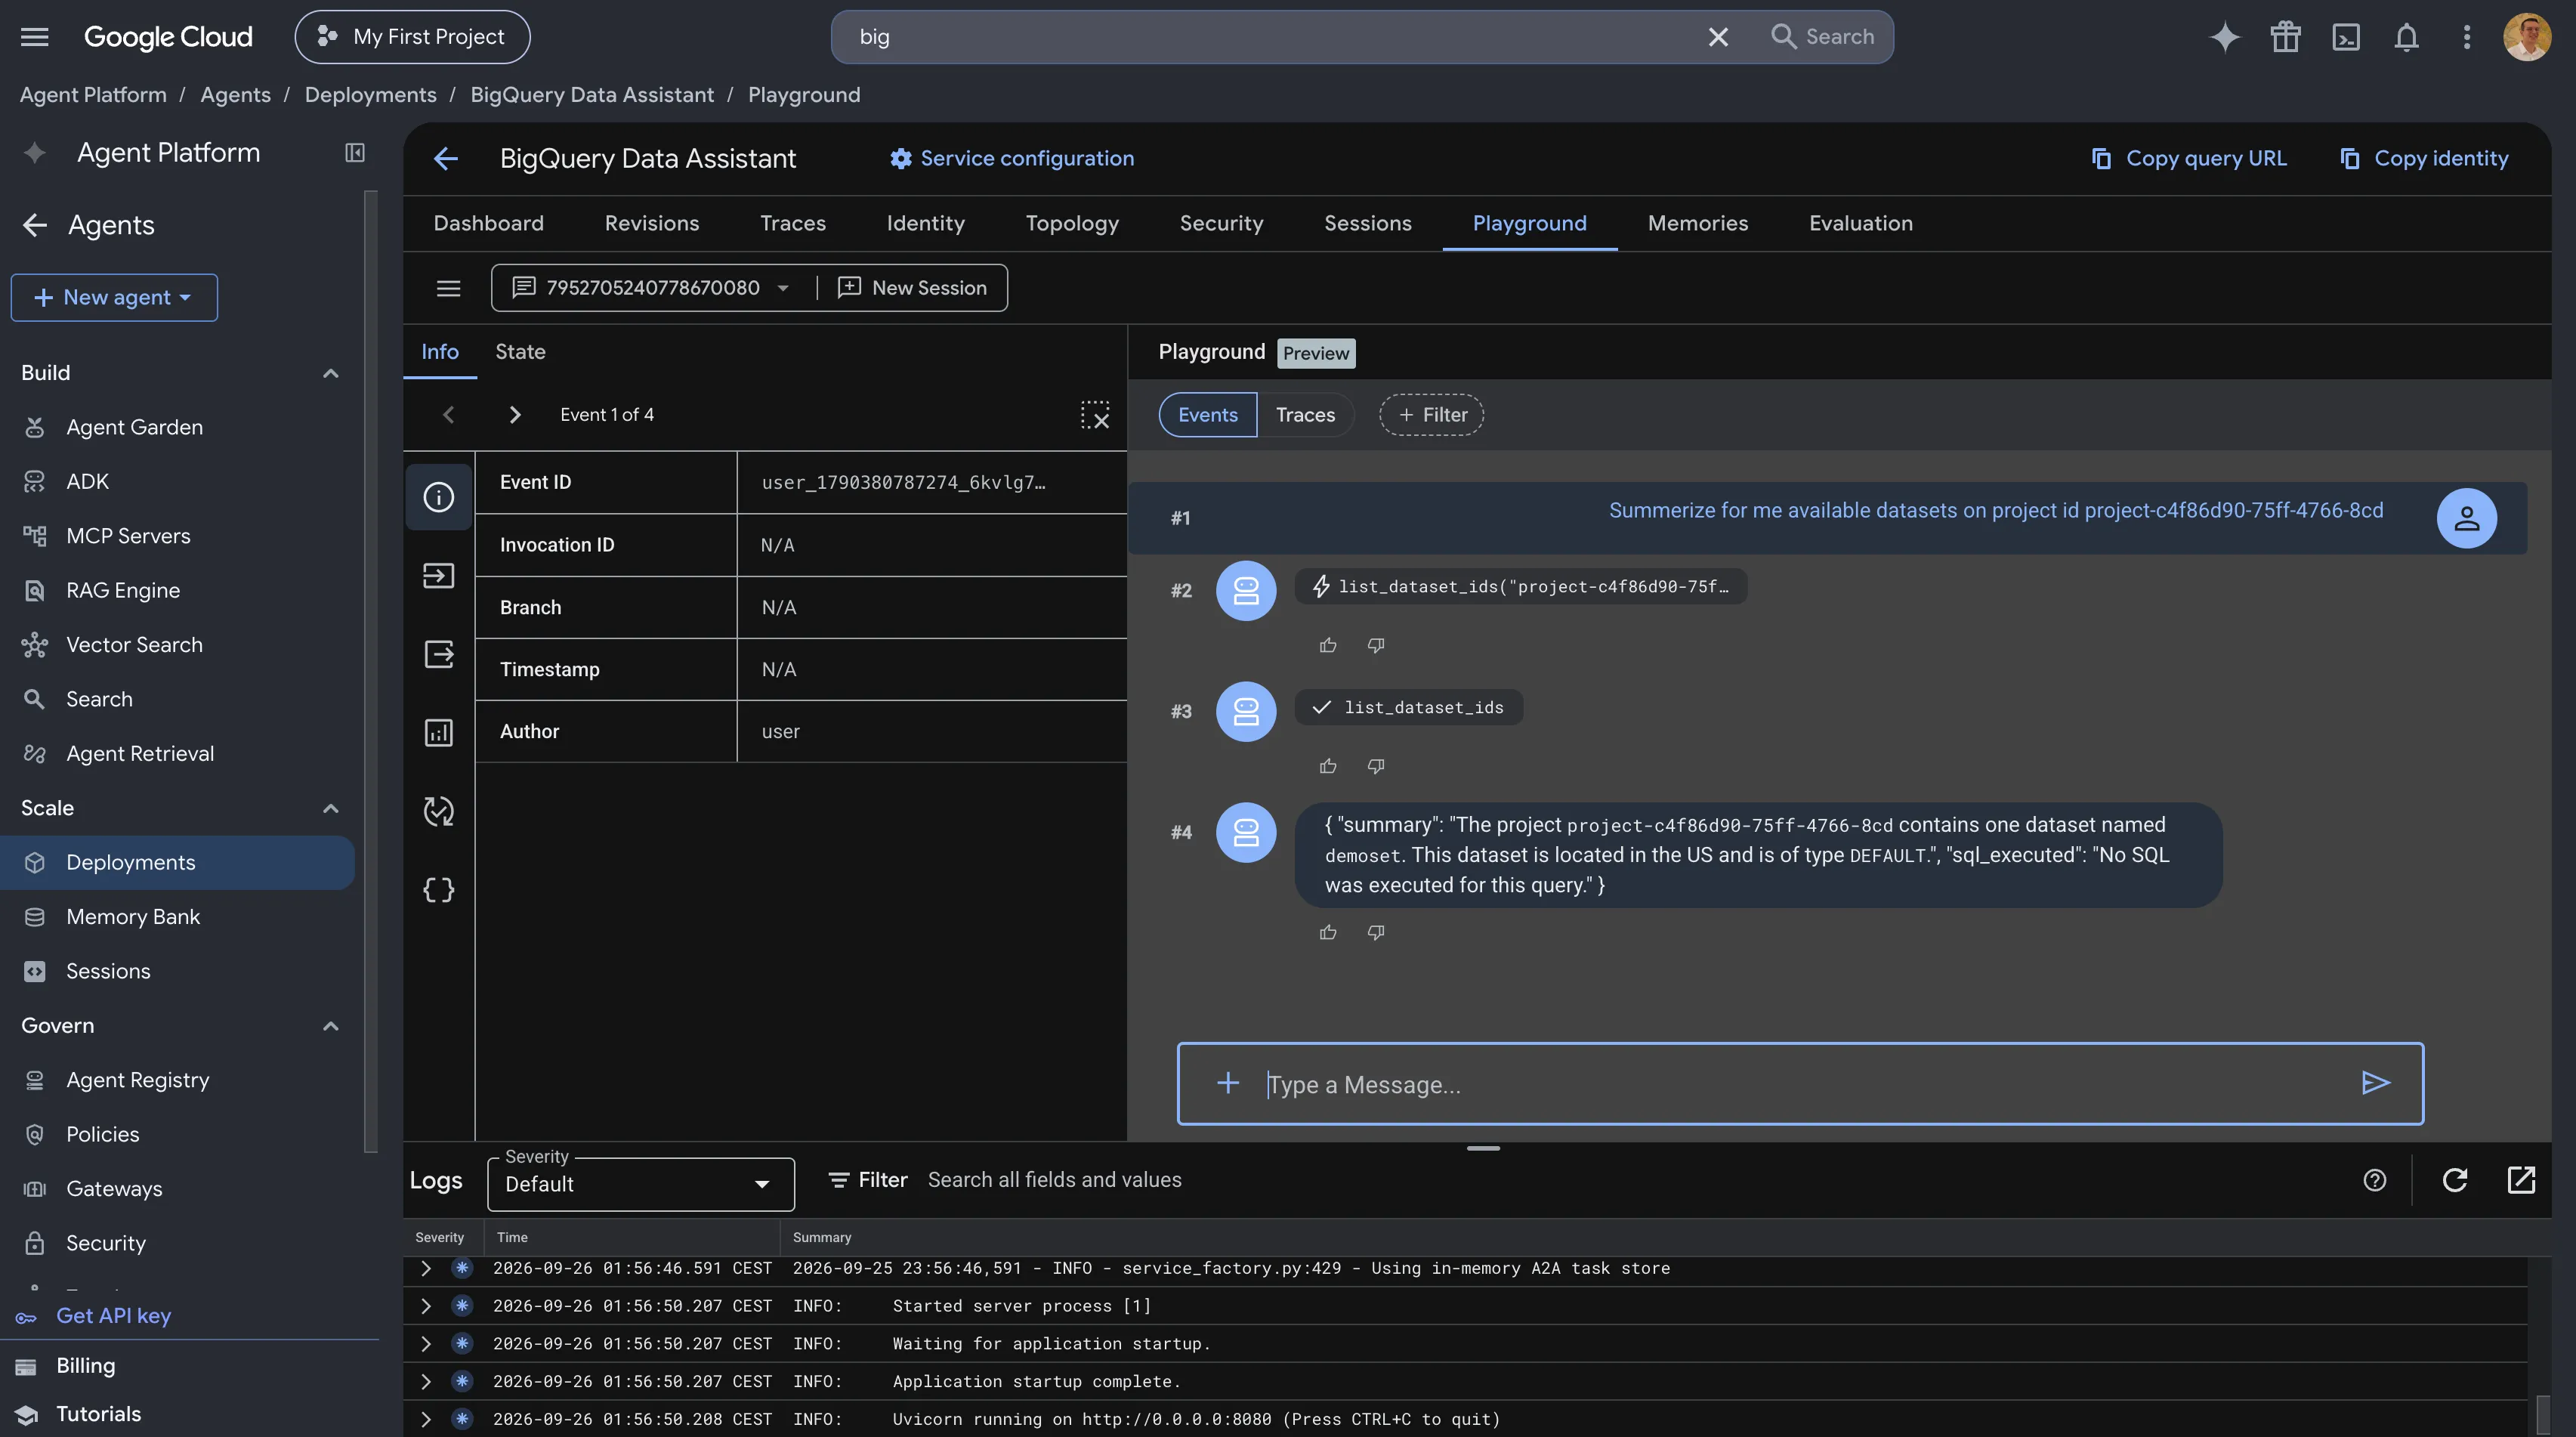The width and height of the screenshot is (2576, 1437).
Task: Show next event with right chevron
Action: tap(514, 415)
